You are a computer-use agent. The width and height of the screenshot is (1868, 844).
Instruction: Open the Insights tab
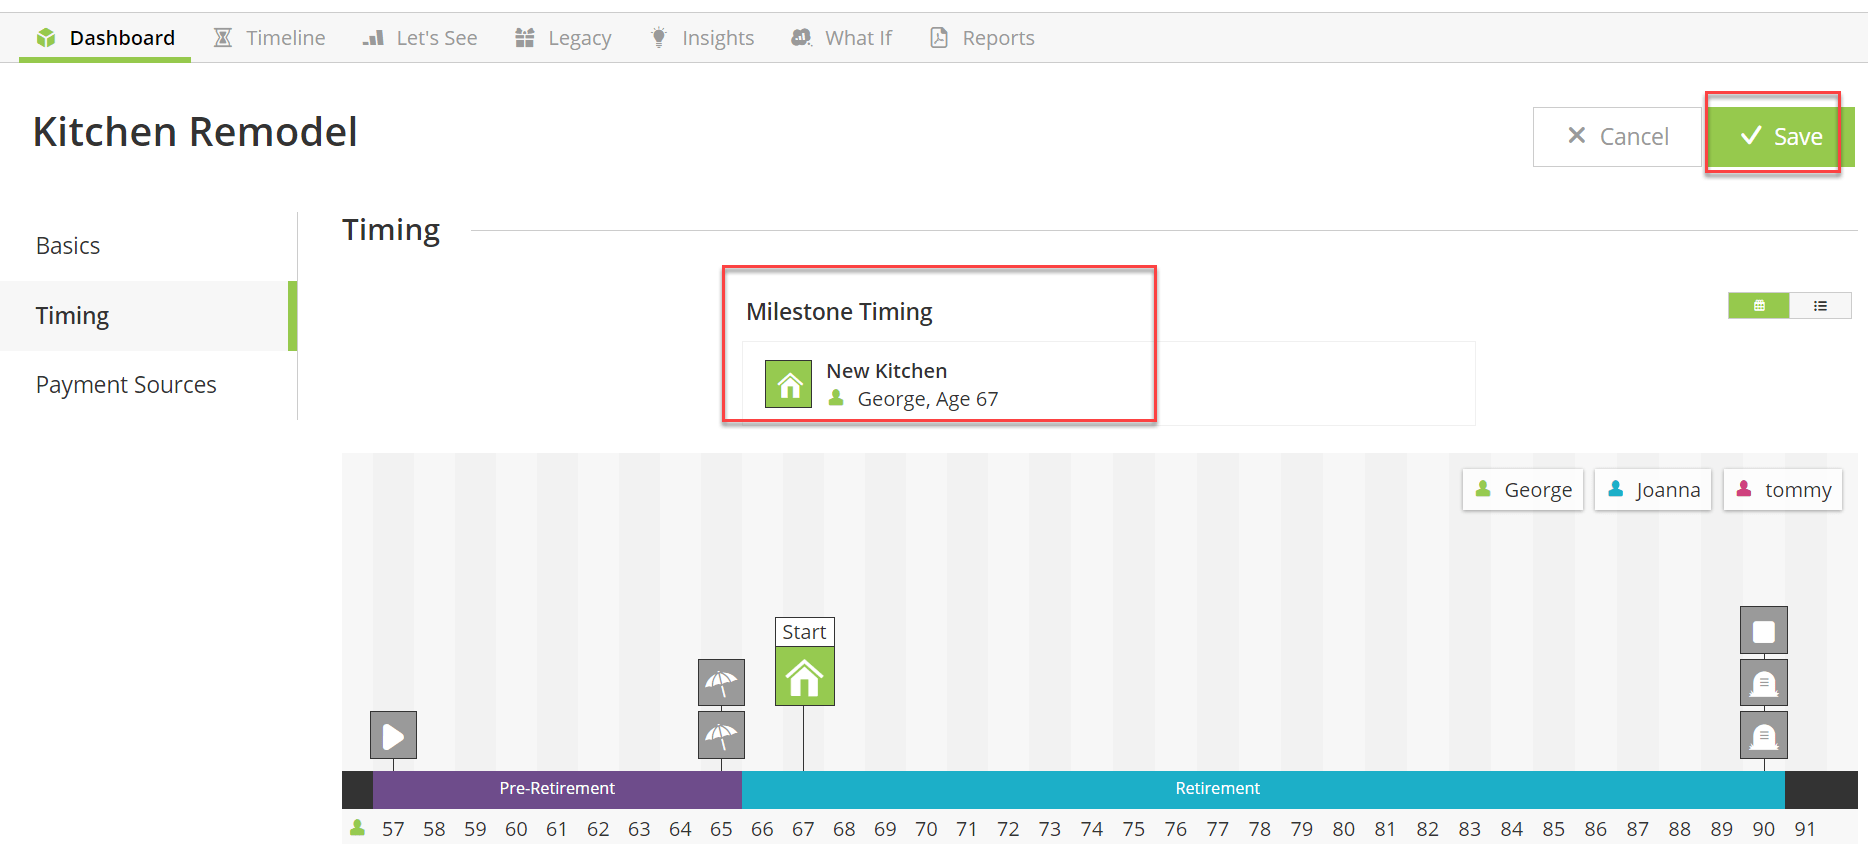click(x=702, y=38)
